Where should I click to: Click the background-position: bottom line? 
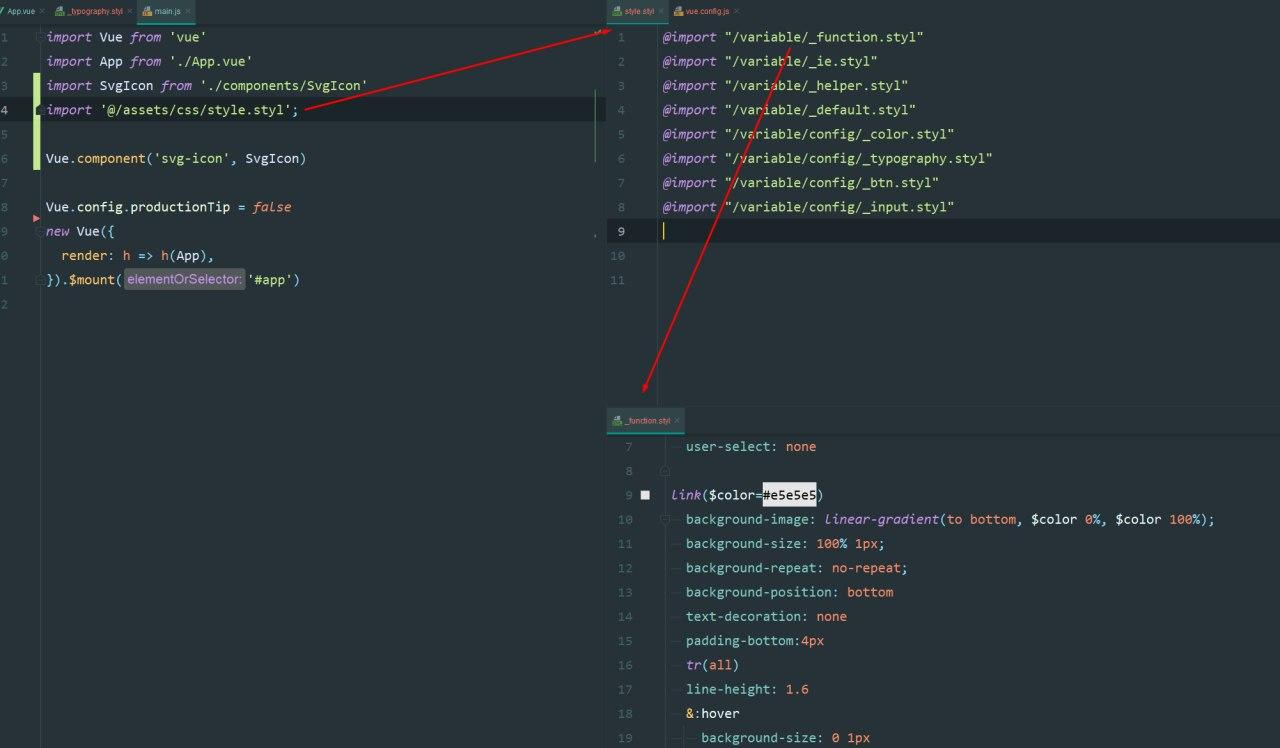[x=790, y=592]
